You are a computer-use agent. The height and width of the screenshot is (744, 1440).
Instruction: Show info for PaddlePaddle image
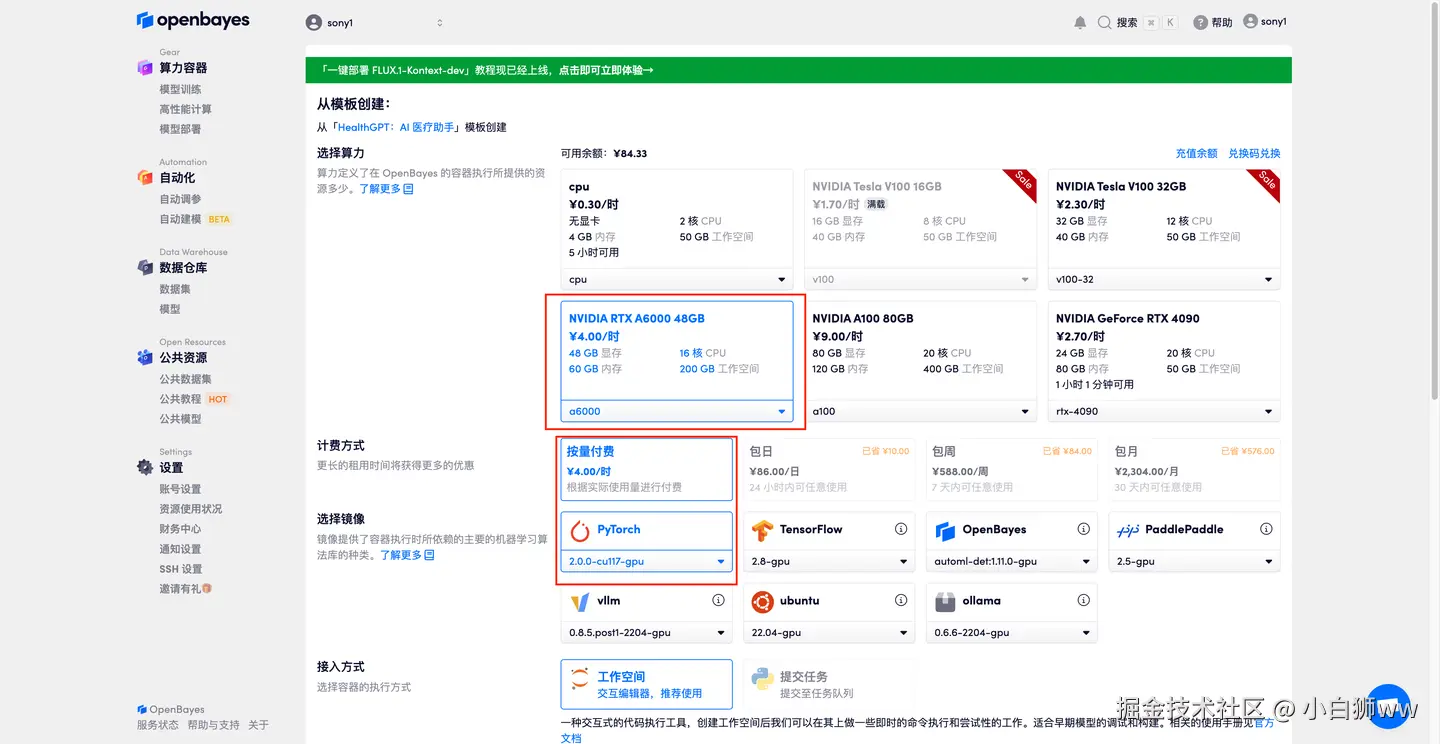coord(1266,529)
